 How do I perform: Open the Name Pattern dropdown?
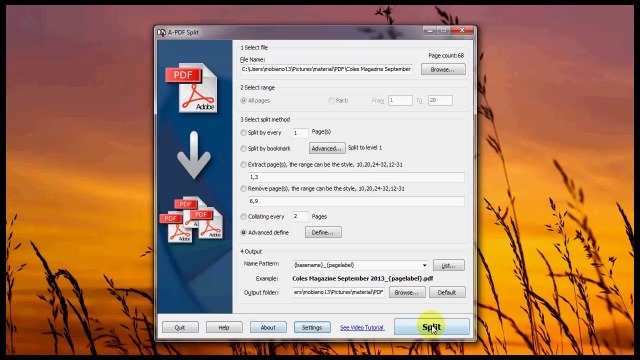click(424, 265)
